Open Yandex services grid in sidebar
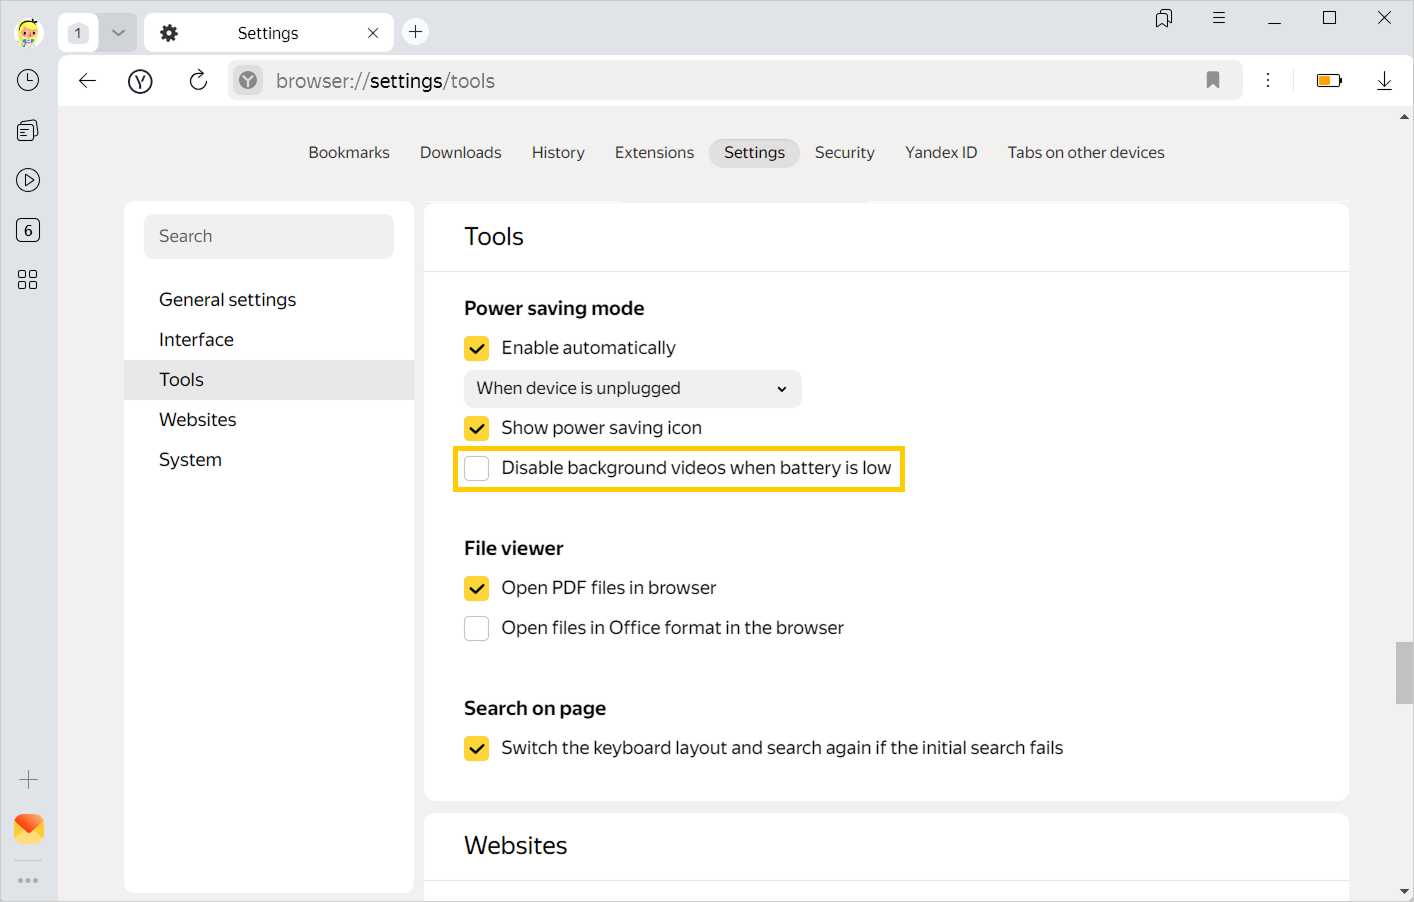1414x902 pixels. click(x=28, y=280)
